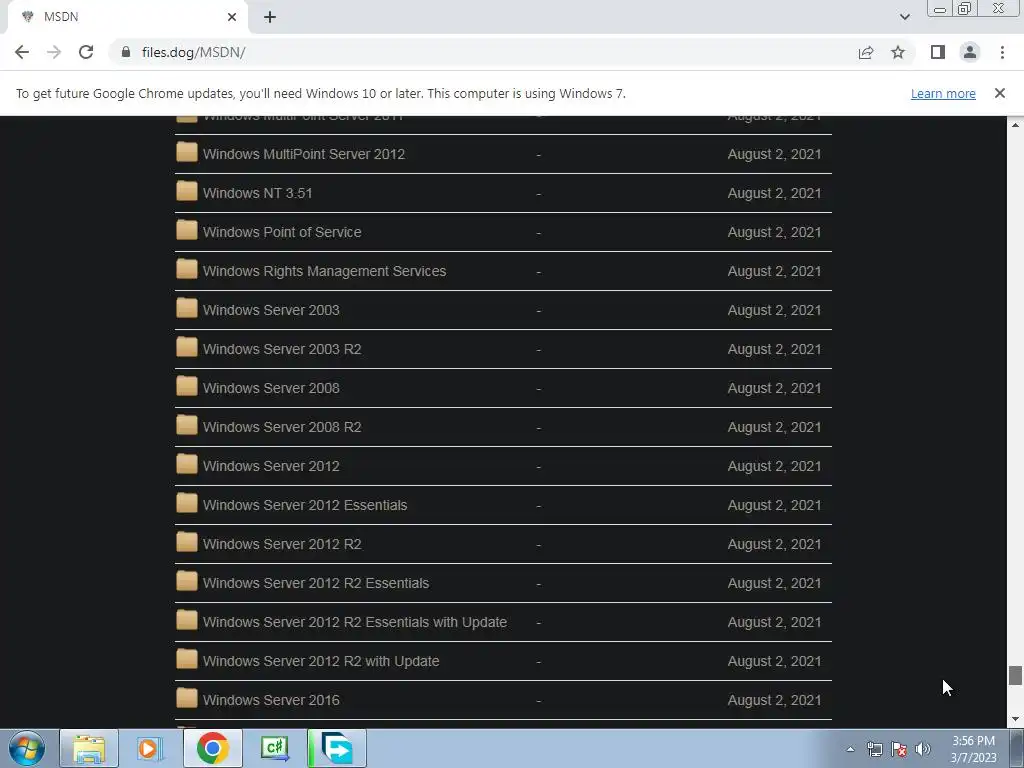Open the Windows Server 2012 R2 folder
This screenshot has height=768, width=1024.
click(281, 544)
